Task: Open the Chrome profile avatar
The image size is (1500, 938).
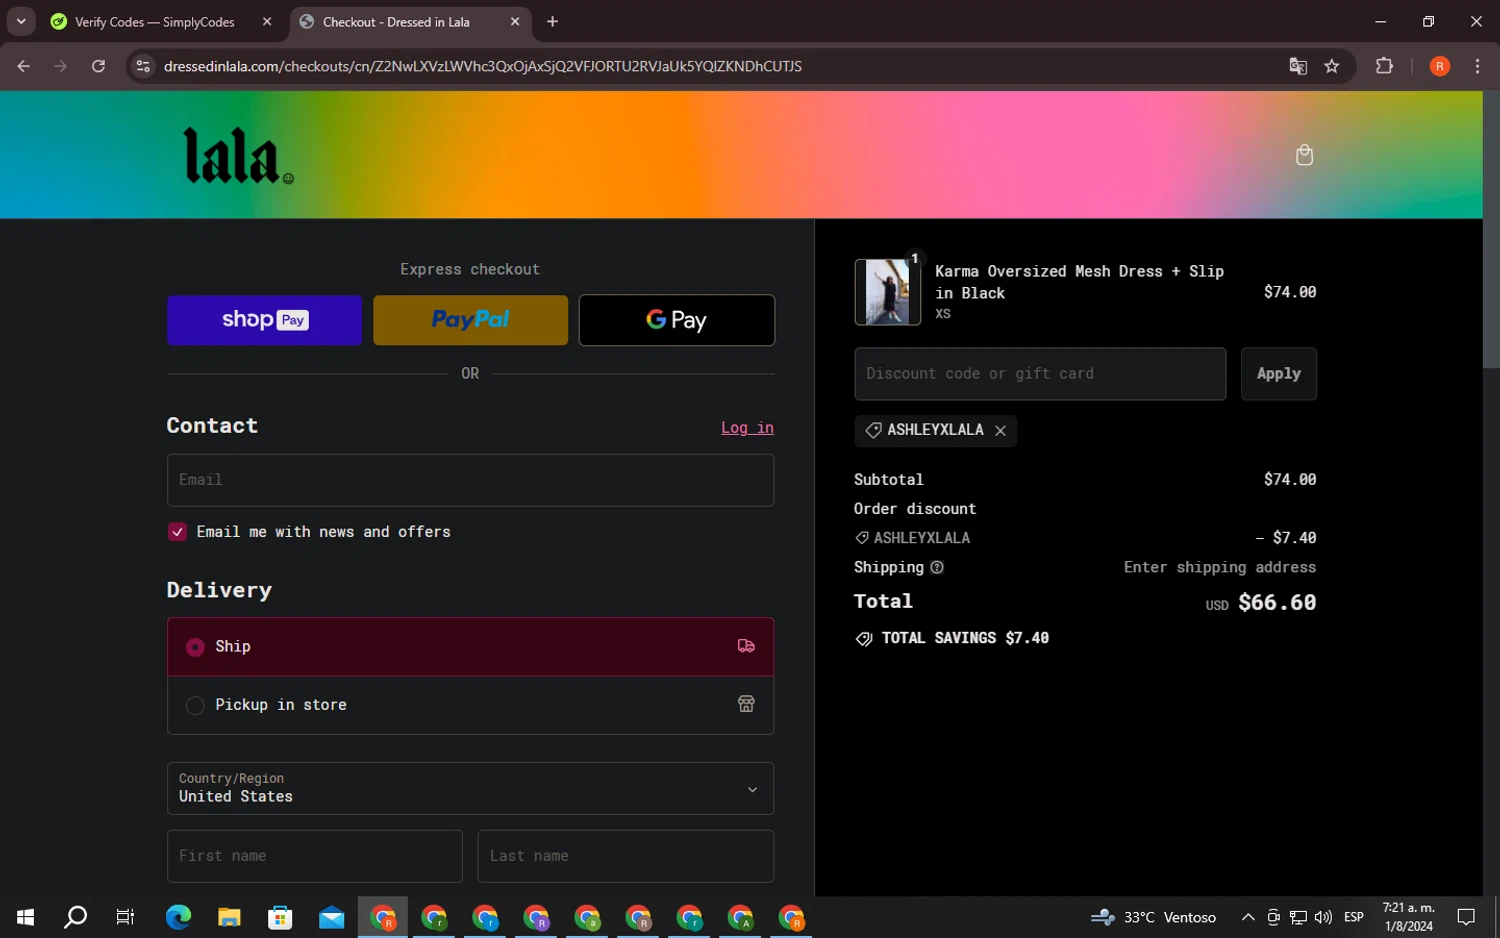Action: coord(1440,66)
